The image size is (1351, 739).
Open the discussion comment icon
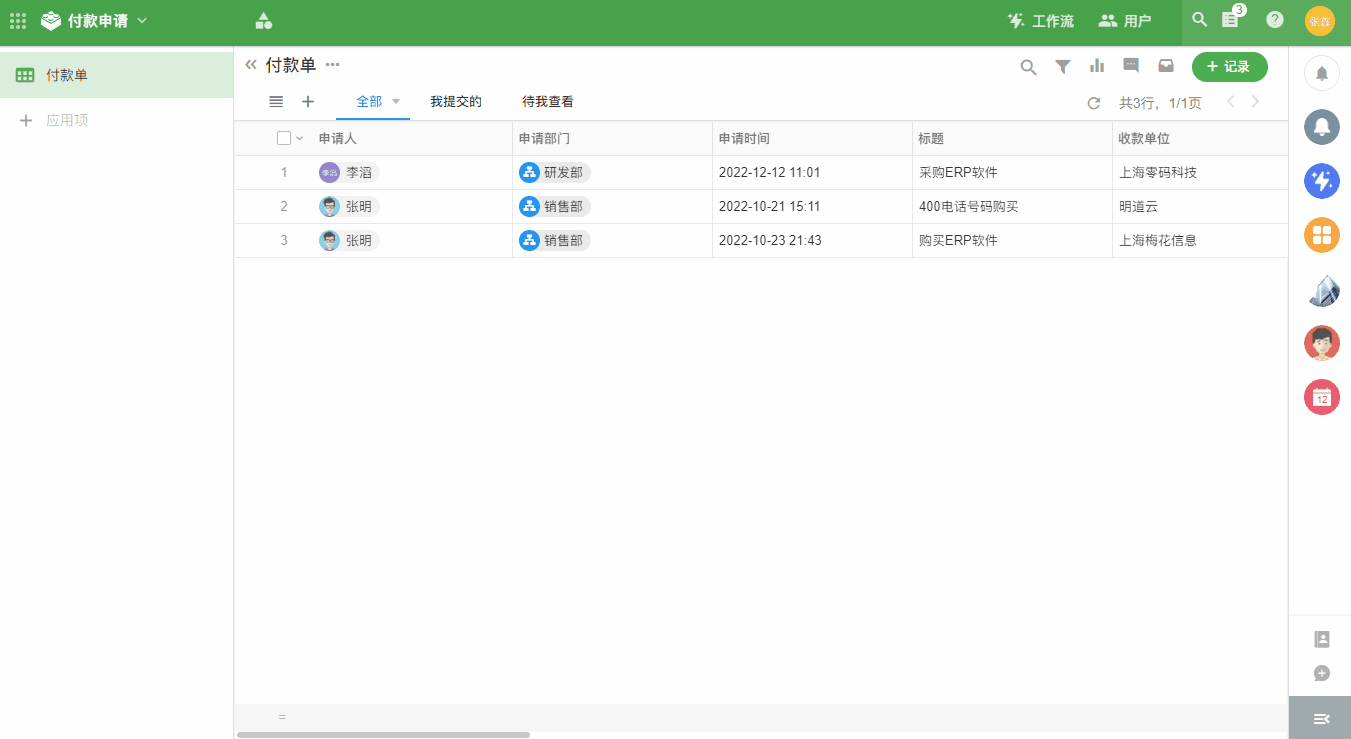click(1131, 66)
